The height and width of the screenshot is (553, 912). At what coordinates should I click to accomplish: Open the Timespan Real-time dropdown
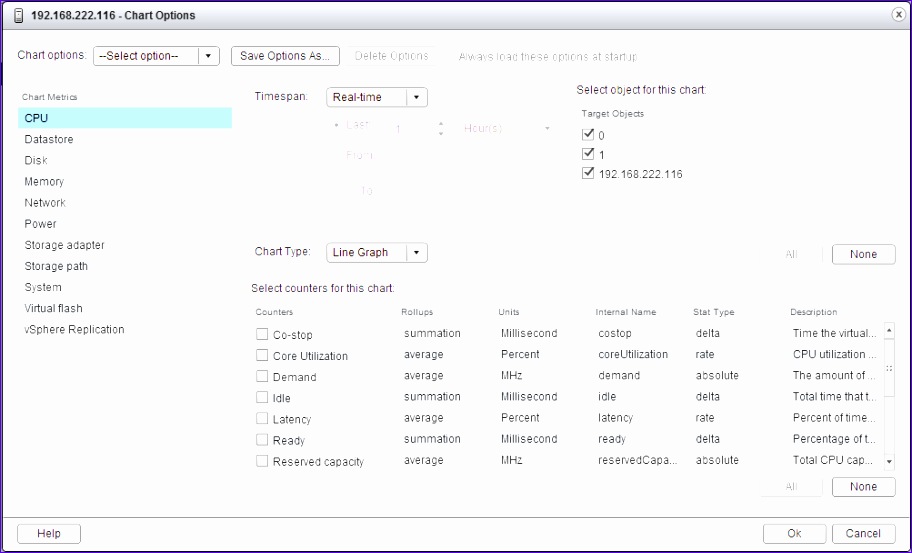coord(377,97)
